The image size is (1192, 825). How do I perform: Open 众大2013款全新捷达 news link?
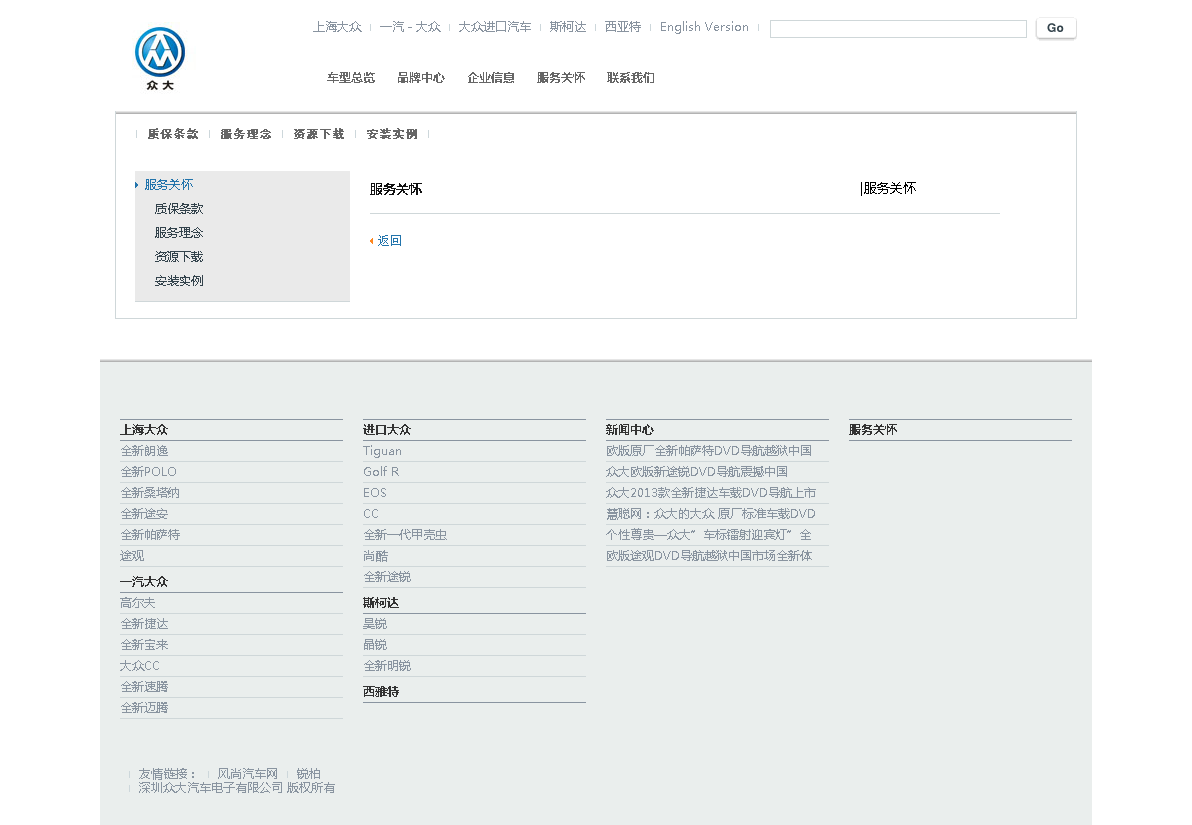[x=710, y=493]
